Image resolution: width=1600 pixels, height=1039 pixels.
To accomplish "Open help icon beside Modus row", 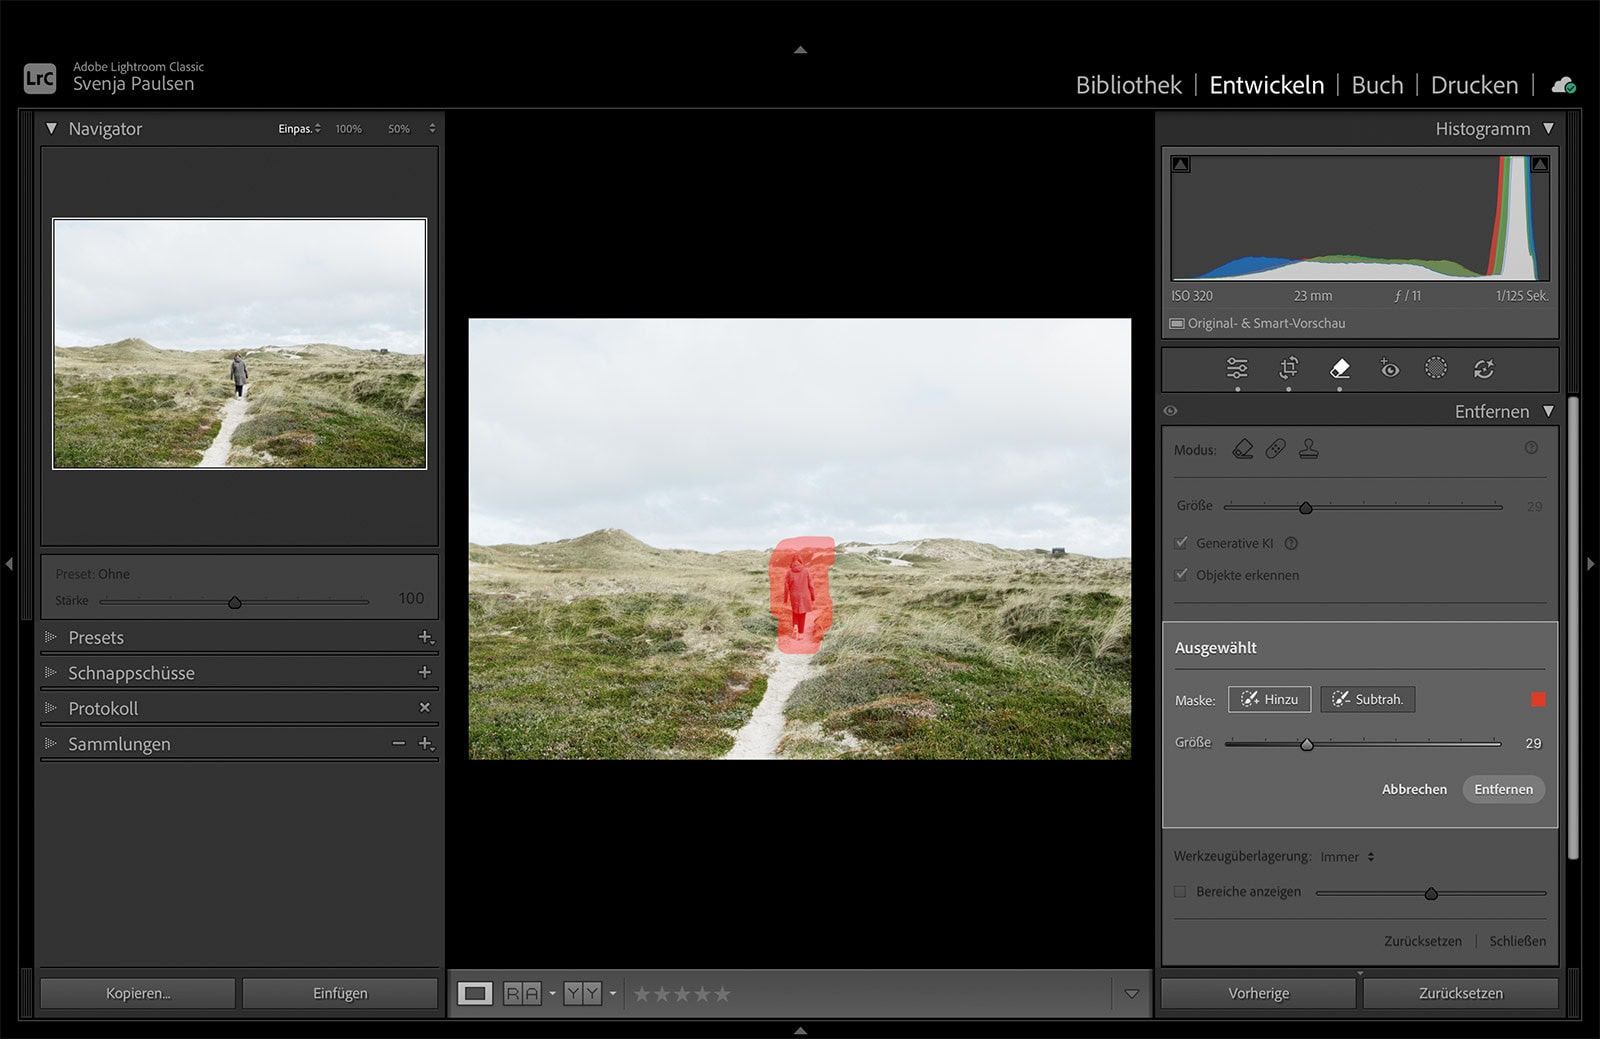I will click(1531, 448).
